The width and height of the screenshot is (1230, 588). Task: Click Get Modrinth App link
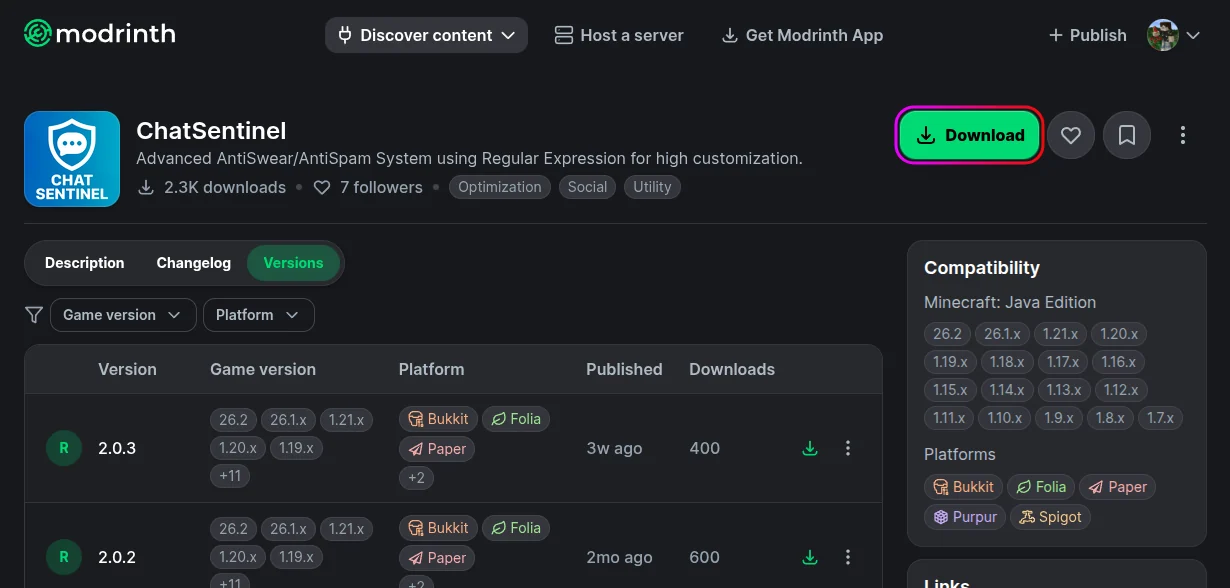(x=802, y=35)
